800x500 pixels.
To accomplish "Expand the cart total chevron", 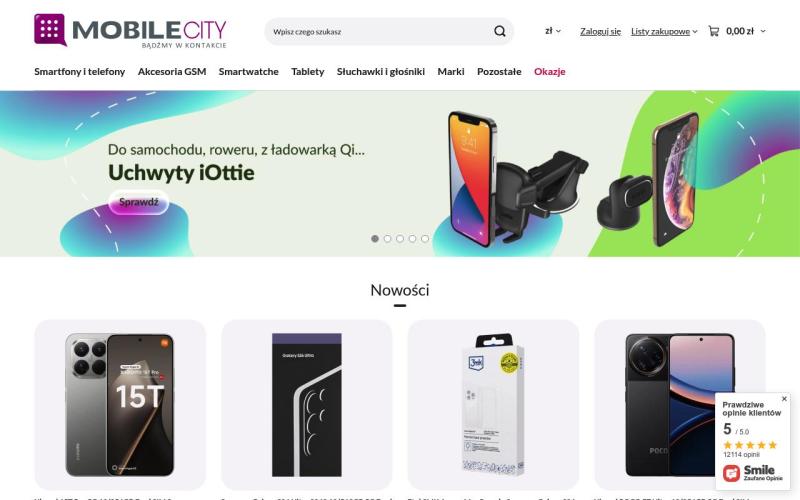I will [763, 31].
